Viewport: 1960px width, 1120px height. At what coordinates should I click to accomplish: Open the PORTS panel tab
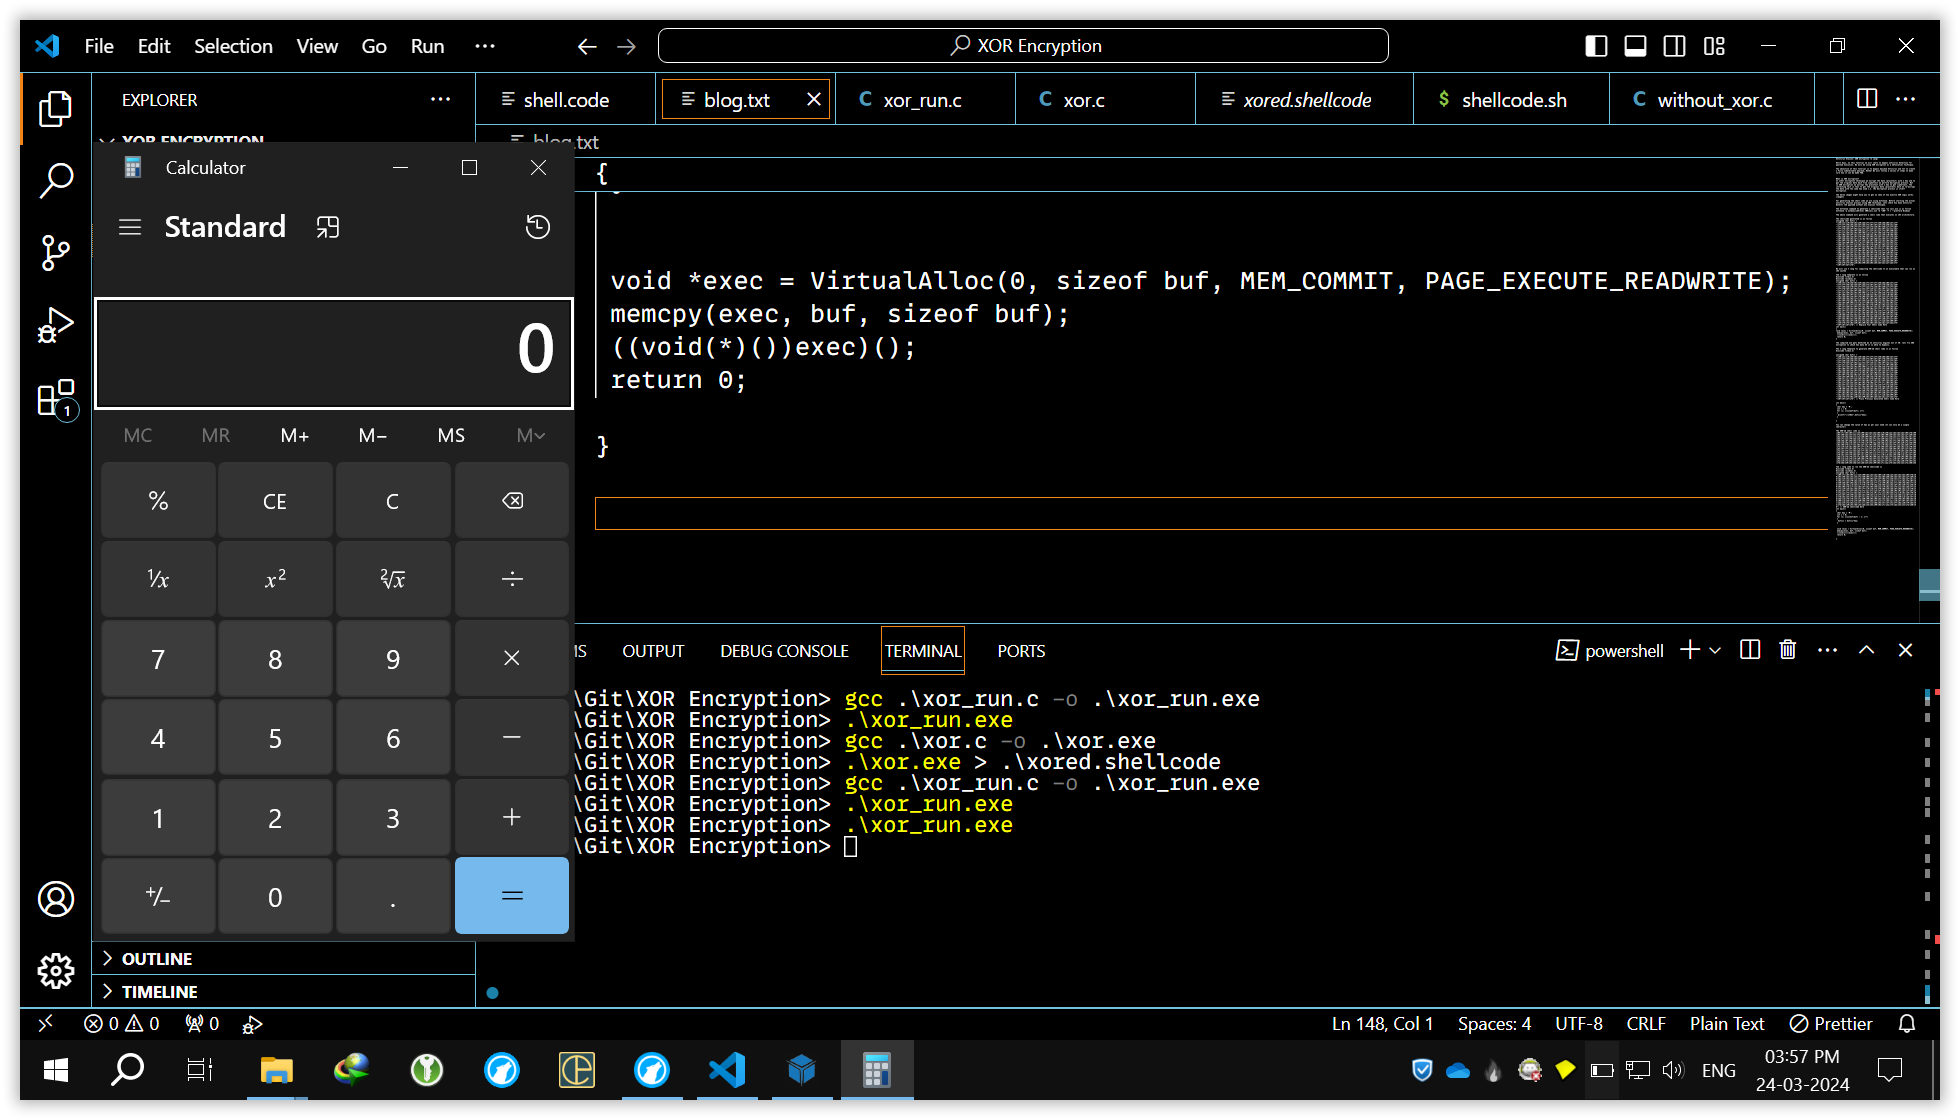pos(1021,651)
